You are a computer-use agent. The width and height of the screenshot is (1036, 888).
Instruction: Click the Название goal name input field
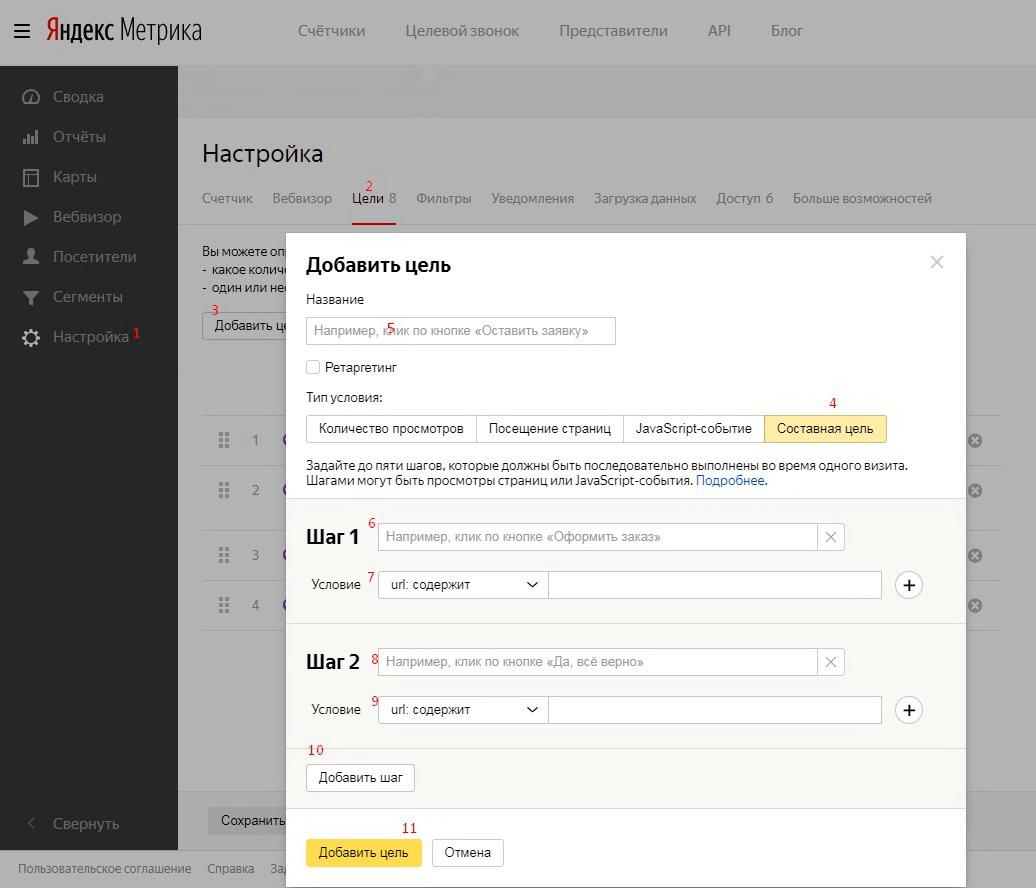460,331
